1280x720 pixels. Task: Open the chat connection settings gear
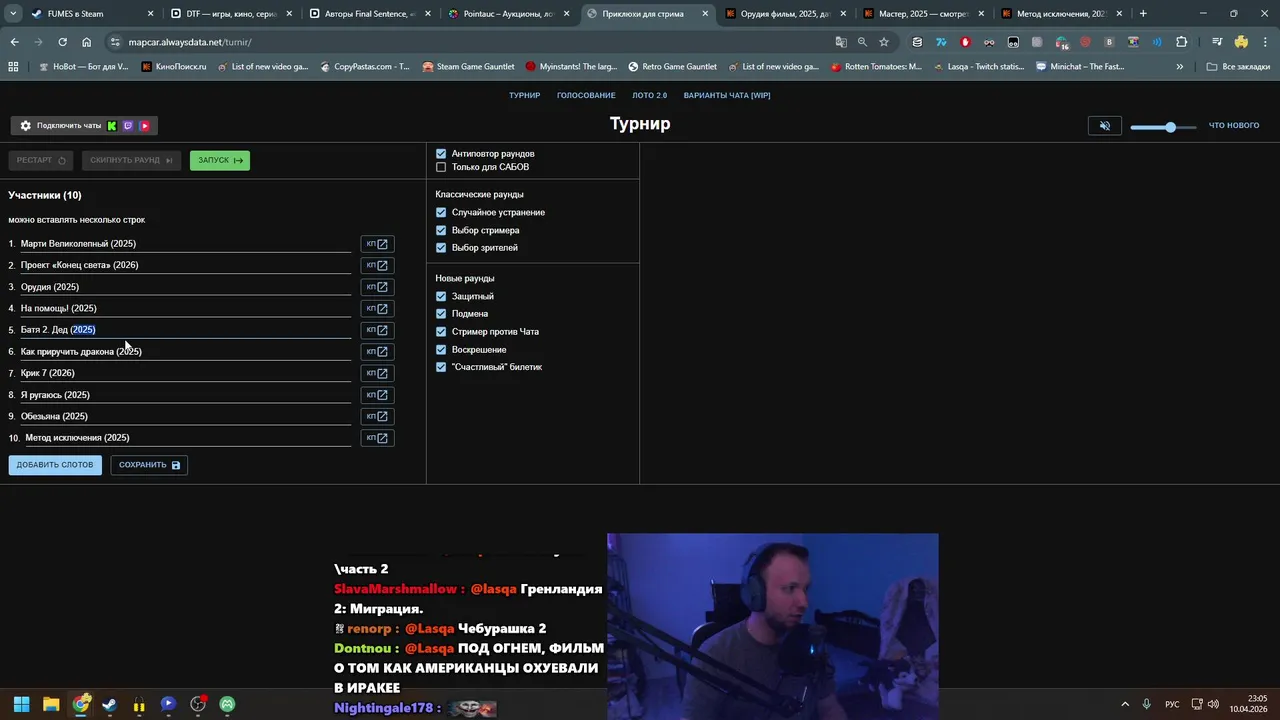(26, 126)
